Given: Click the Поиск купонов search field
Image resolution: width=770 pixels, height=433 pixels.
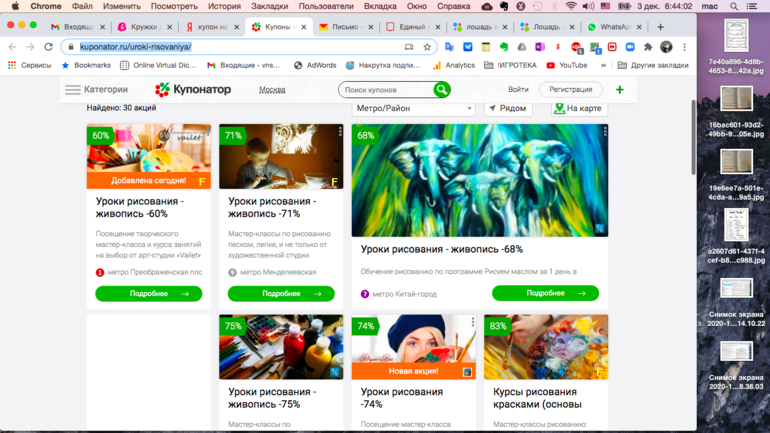Looking at the screenshot, I should 385,90.
